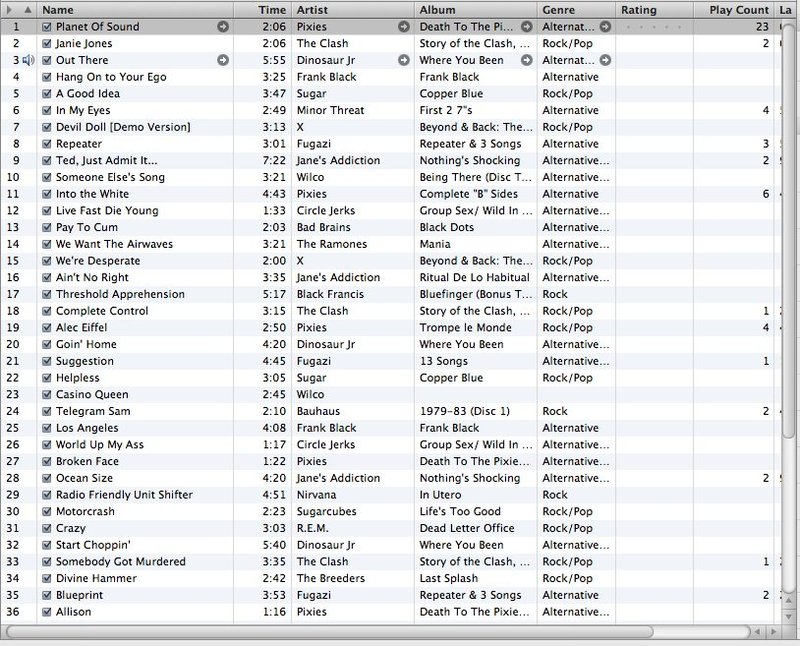This screenshot has width=800, height=646.
Task: Select Radio Friendly Unit Shifter track
Action: tap(124, 495)
